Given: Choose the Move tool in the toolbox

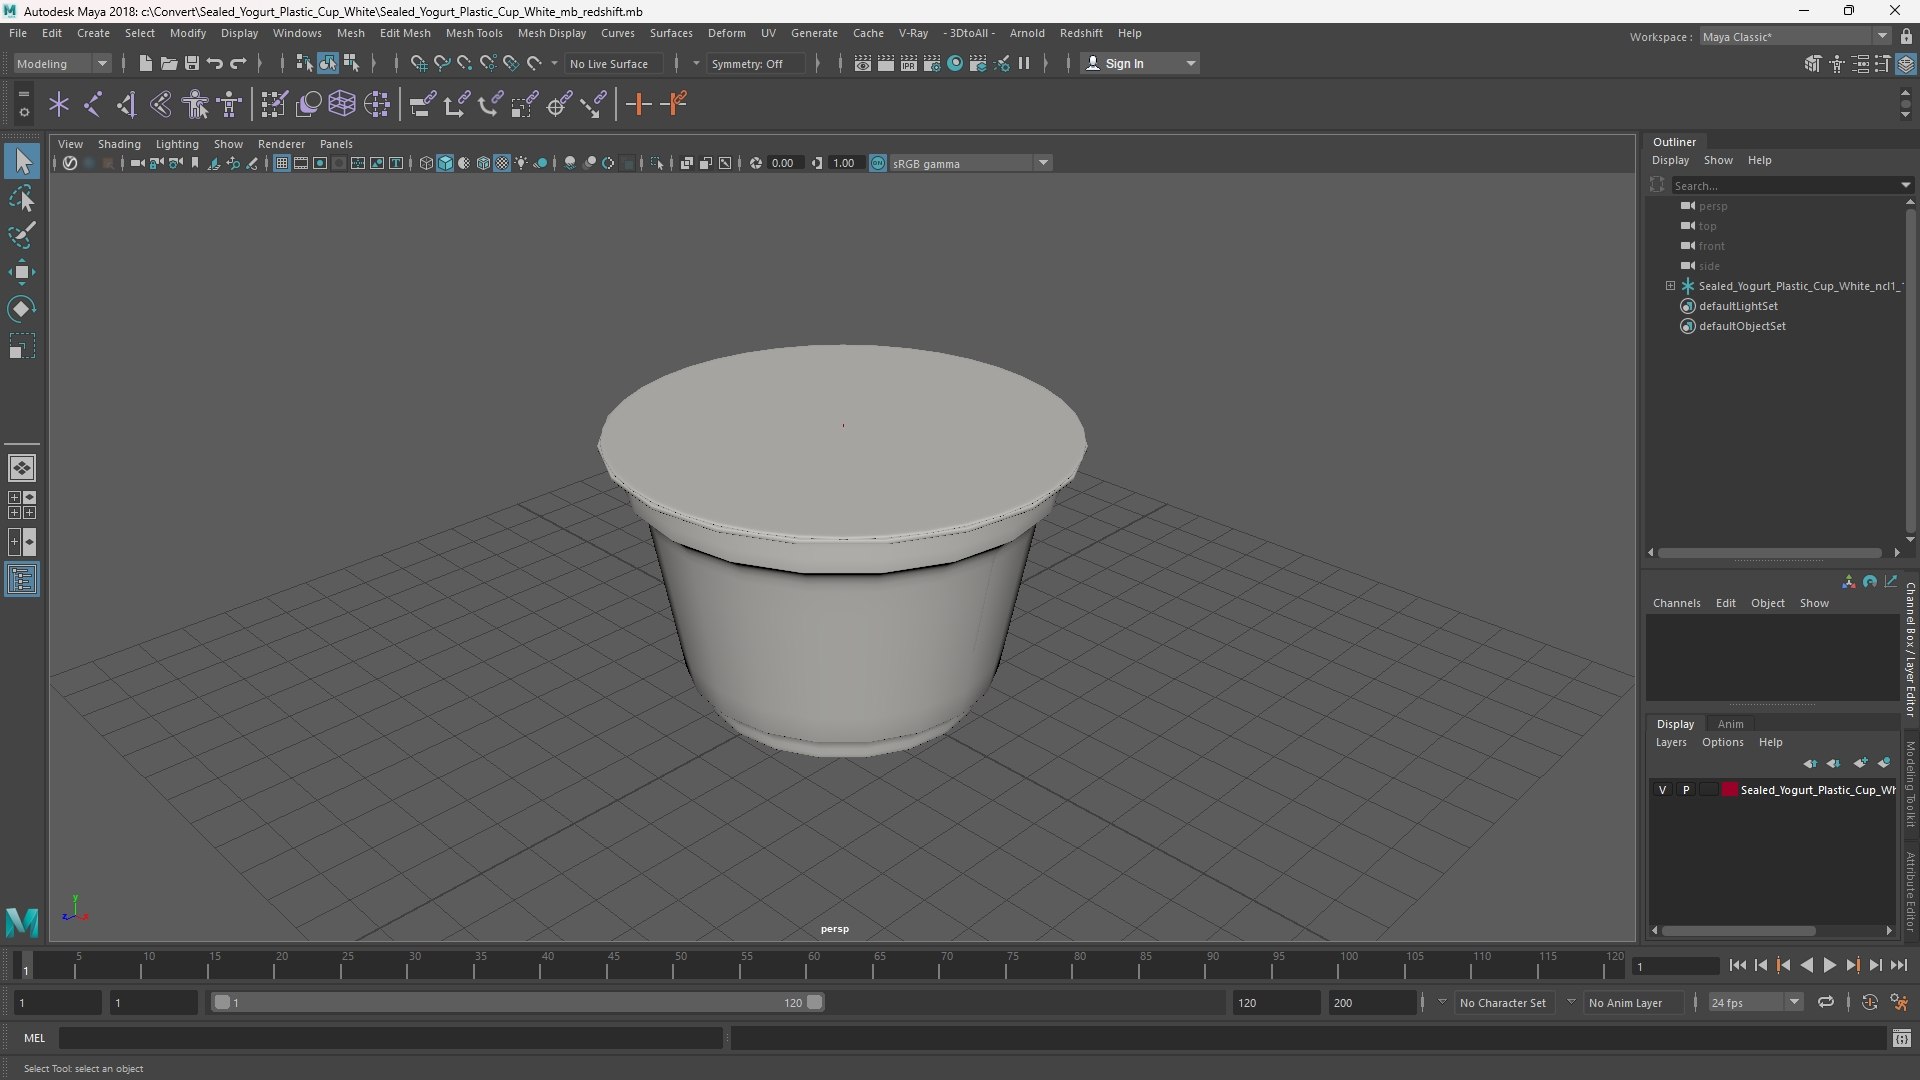Looking at the screenshot, I should [22, 272].
